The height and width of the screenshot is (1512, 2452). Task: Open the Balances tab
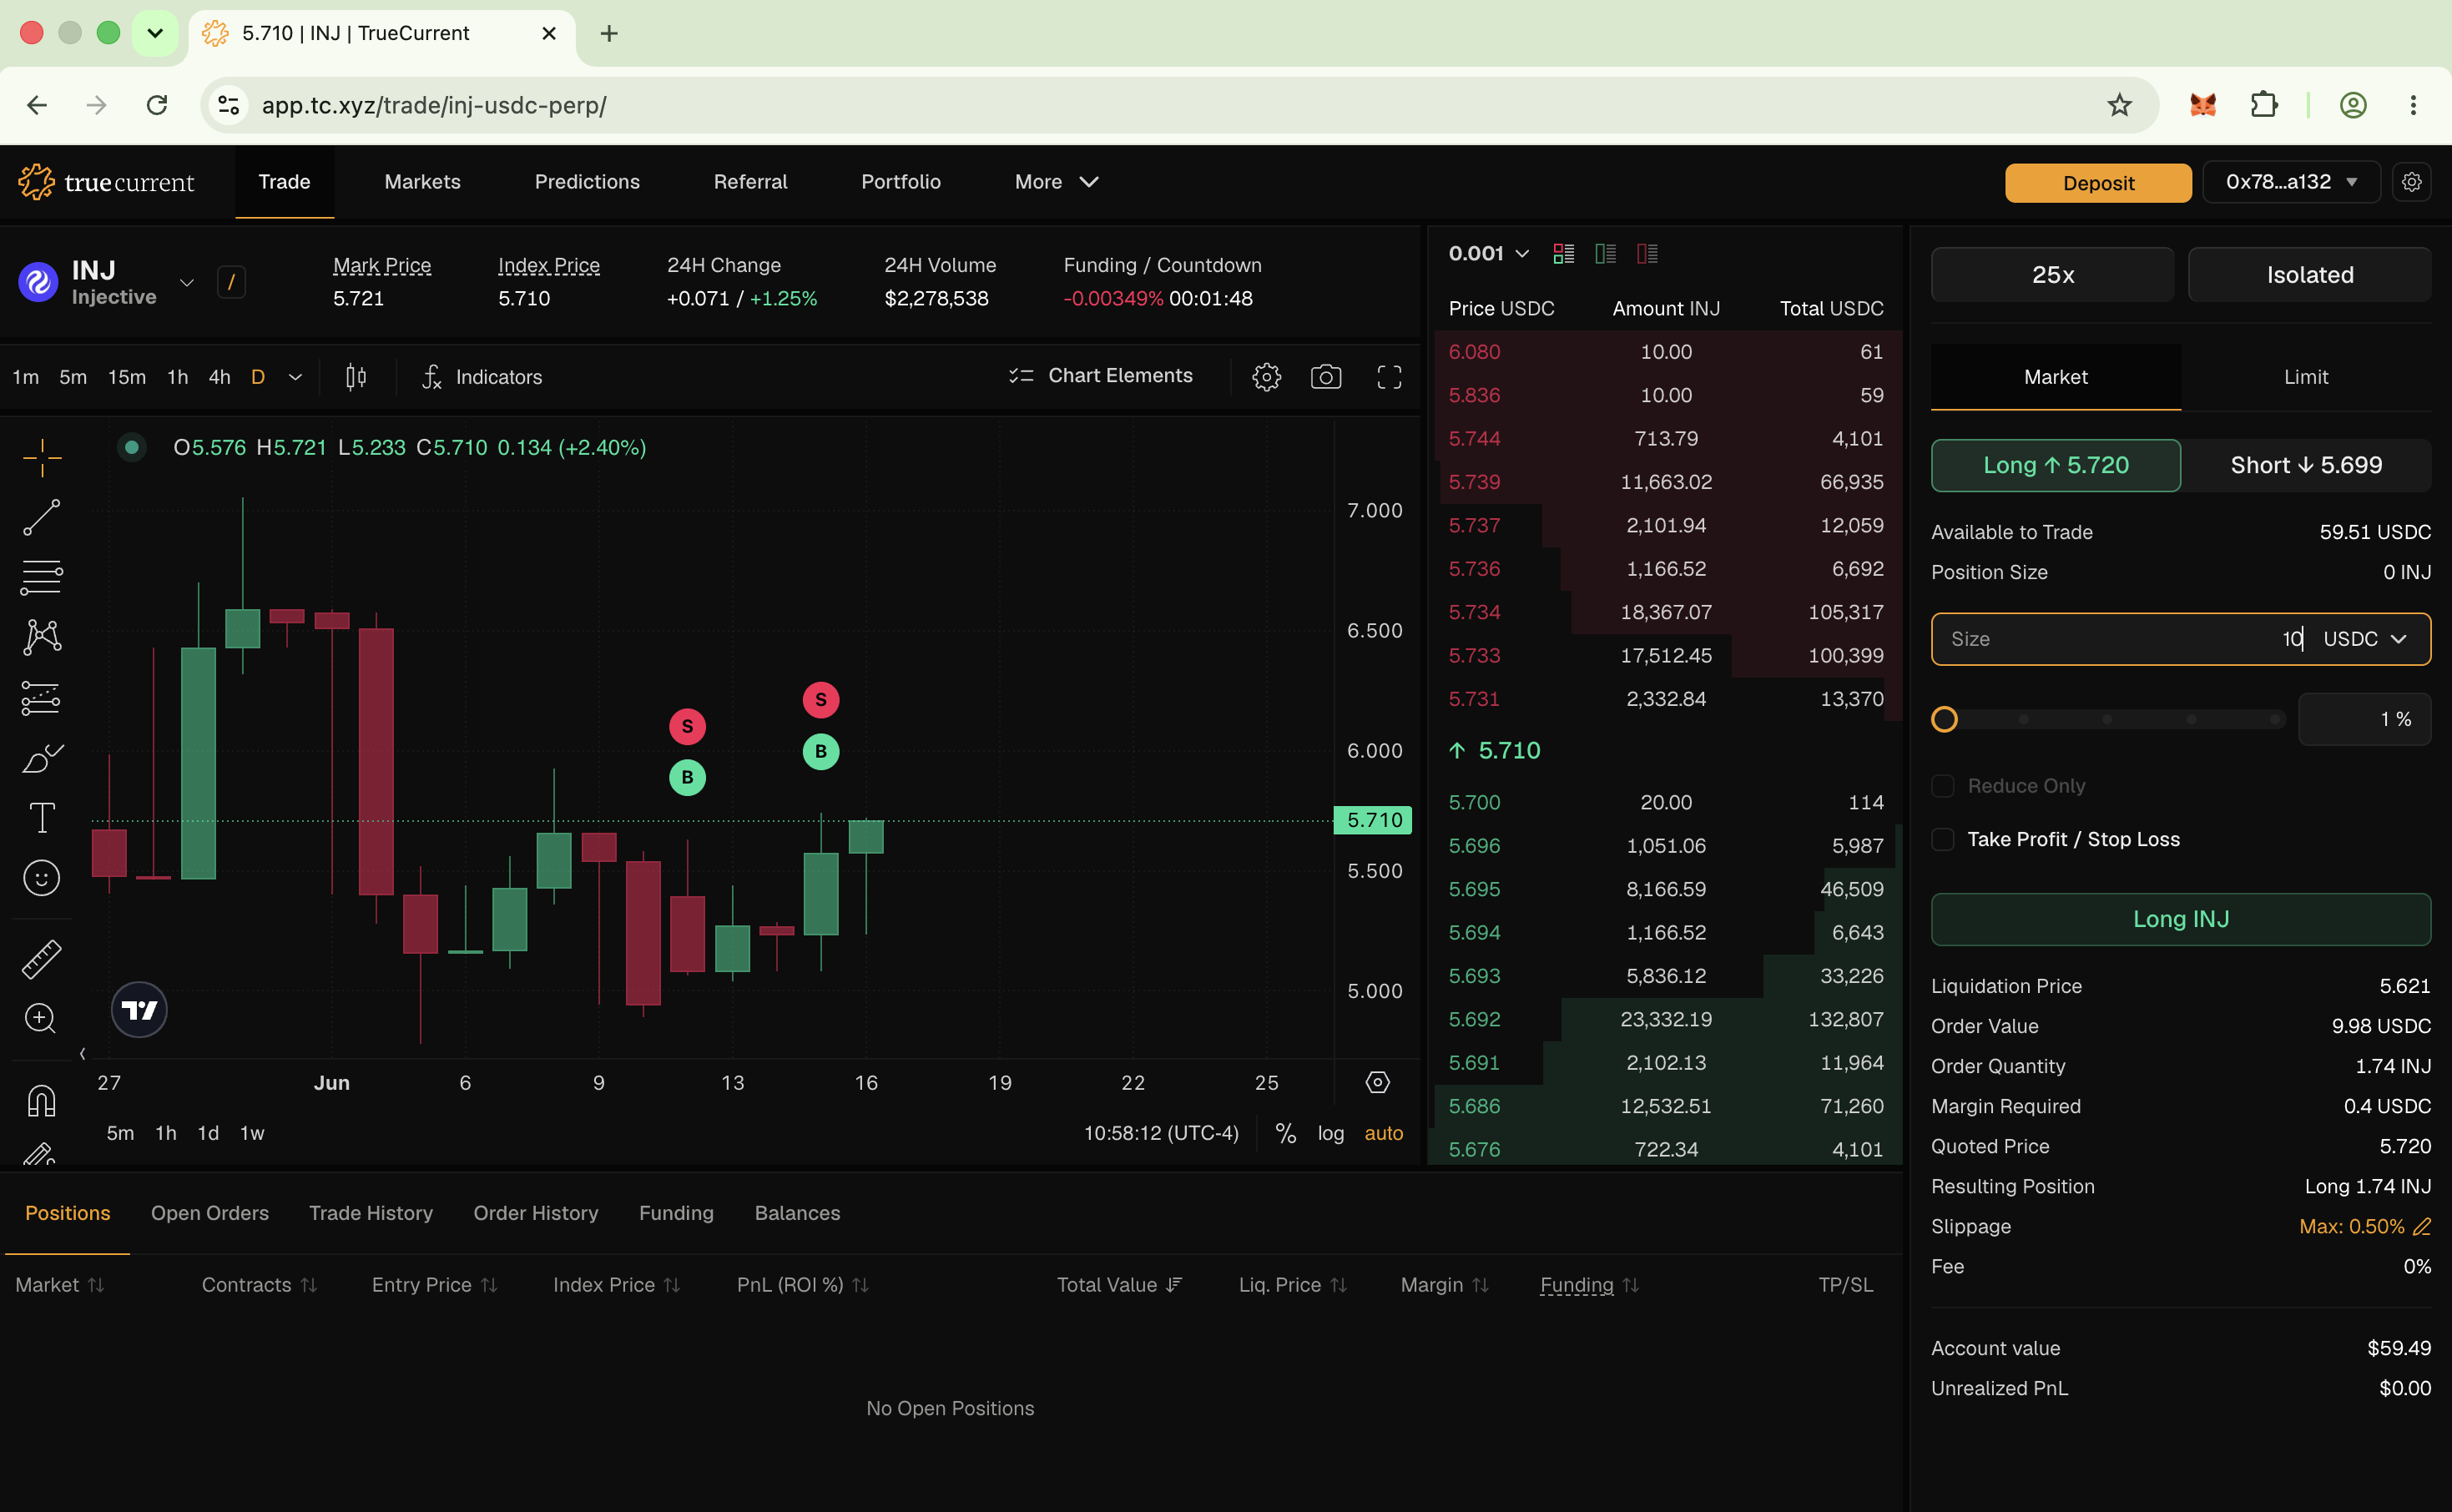pos(797,1213)
